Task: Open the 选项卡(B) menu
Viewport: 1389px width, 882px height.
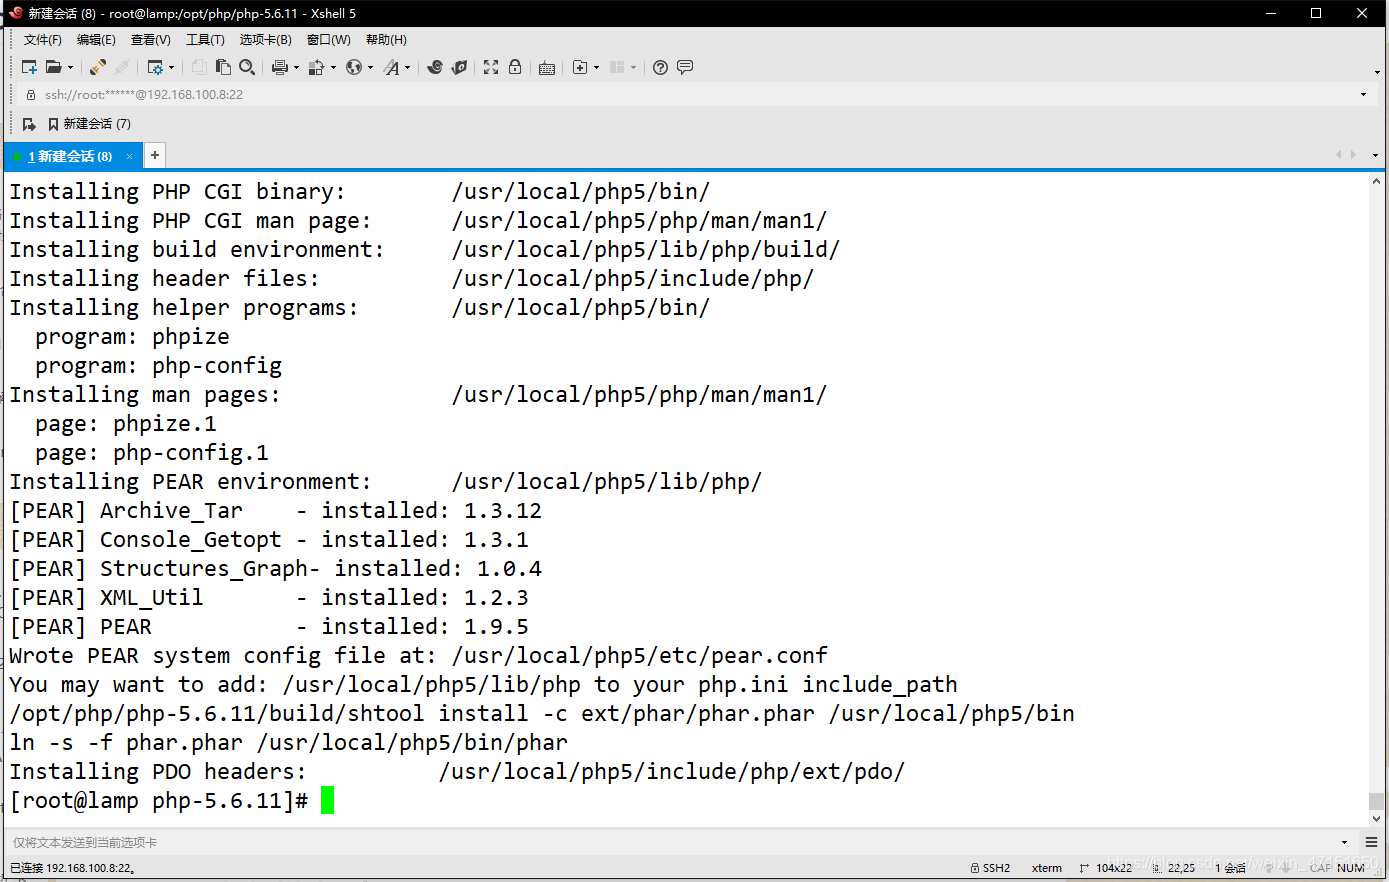Action: click(266, 40)
